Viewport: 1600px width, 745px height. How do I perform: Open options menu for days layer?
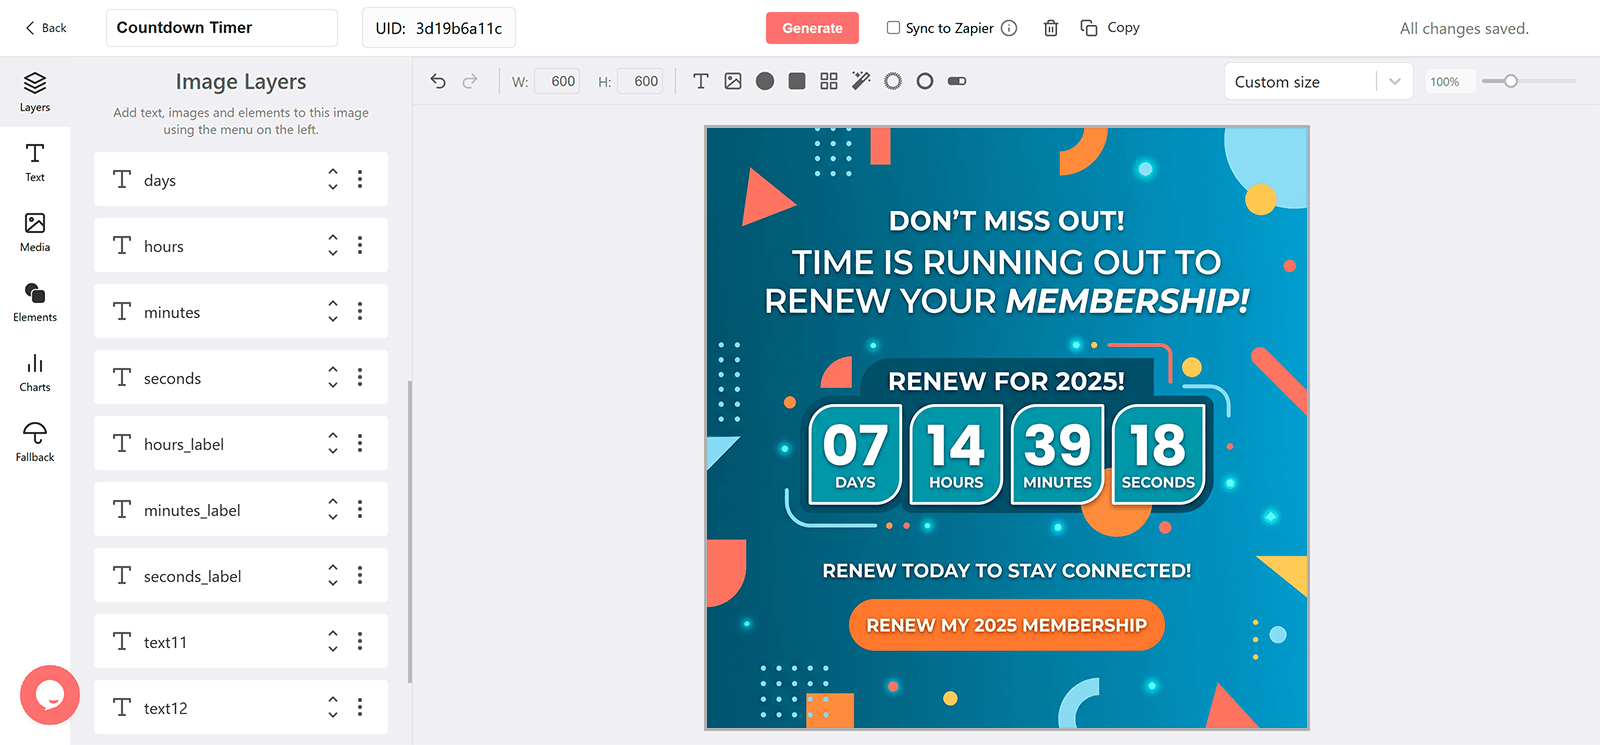point(360,179)
